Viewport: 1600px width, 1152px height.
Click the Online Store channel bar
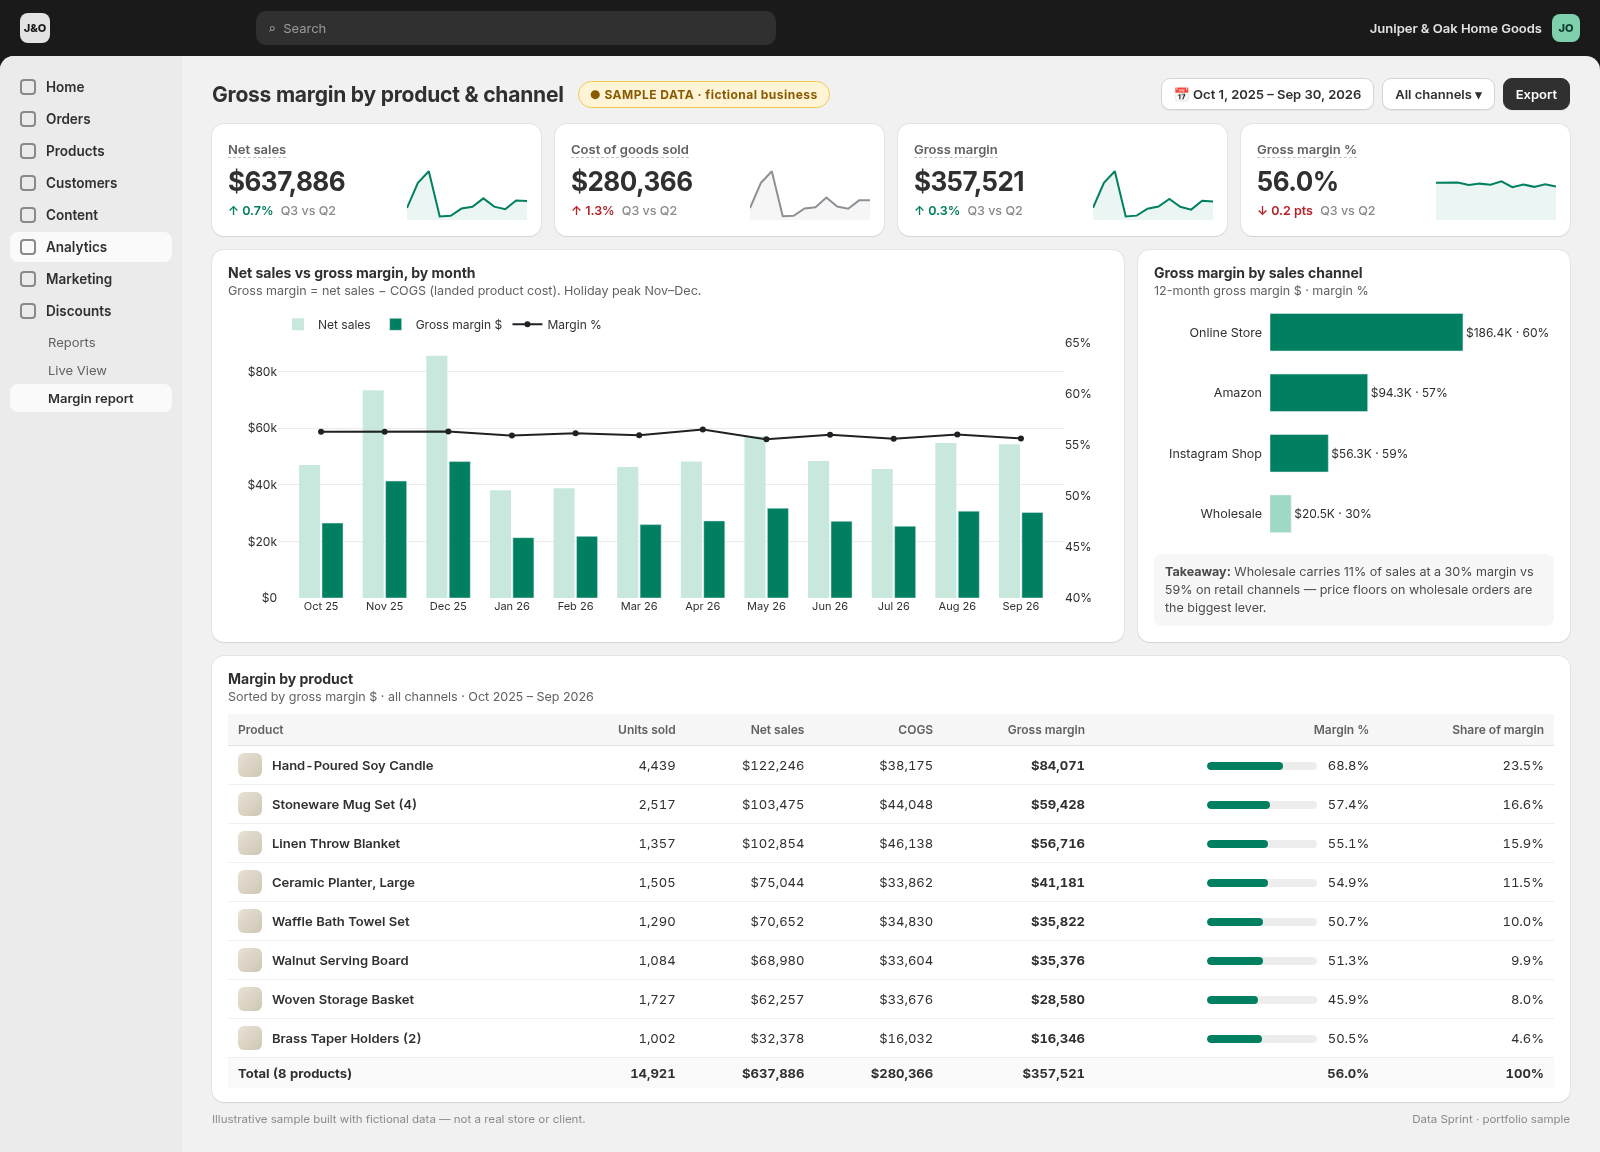(1366, 332)
